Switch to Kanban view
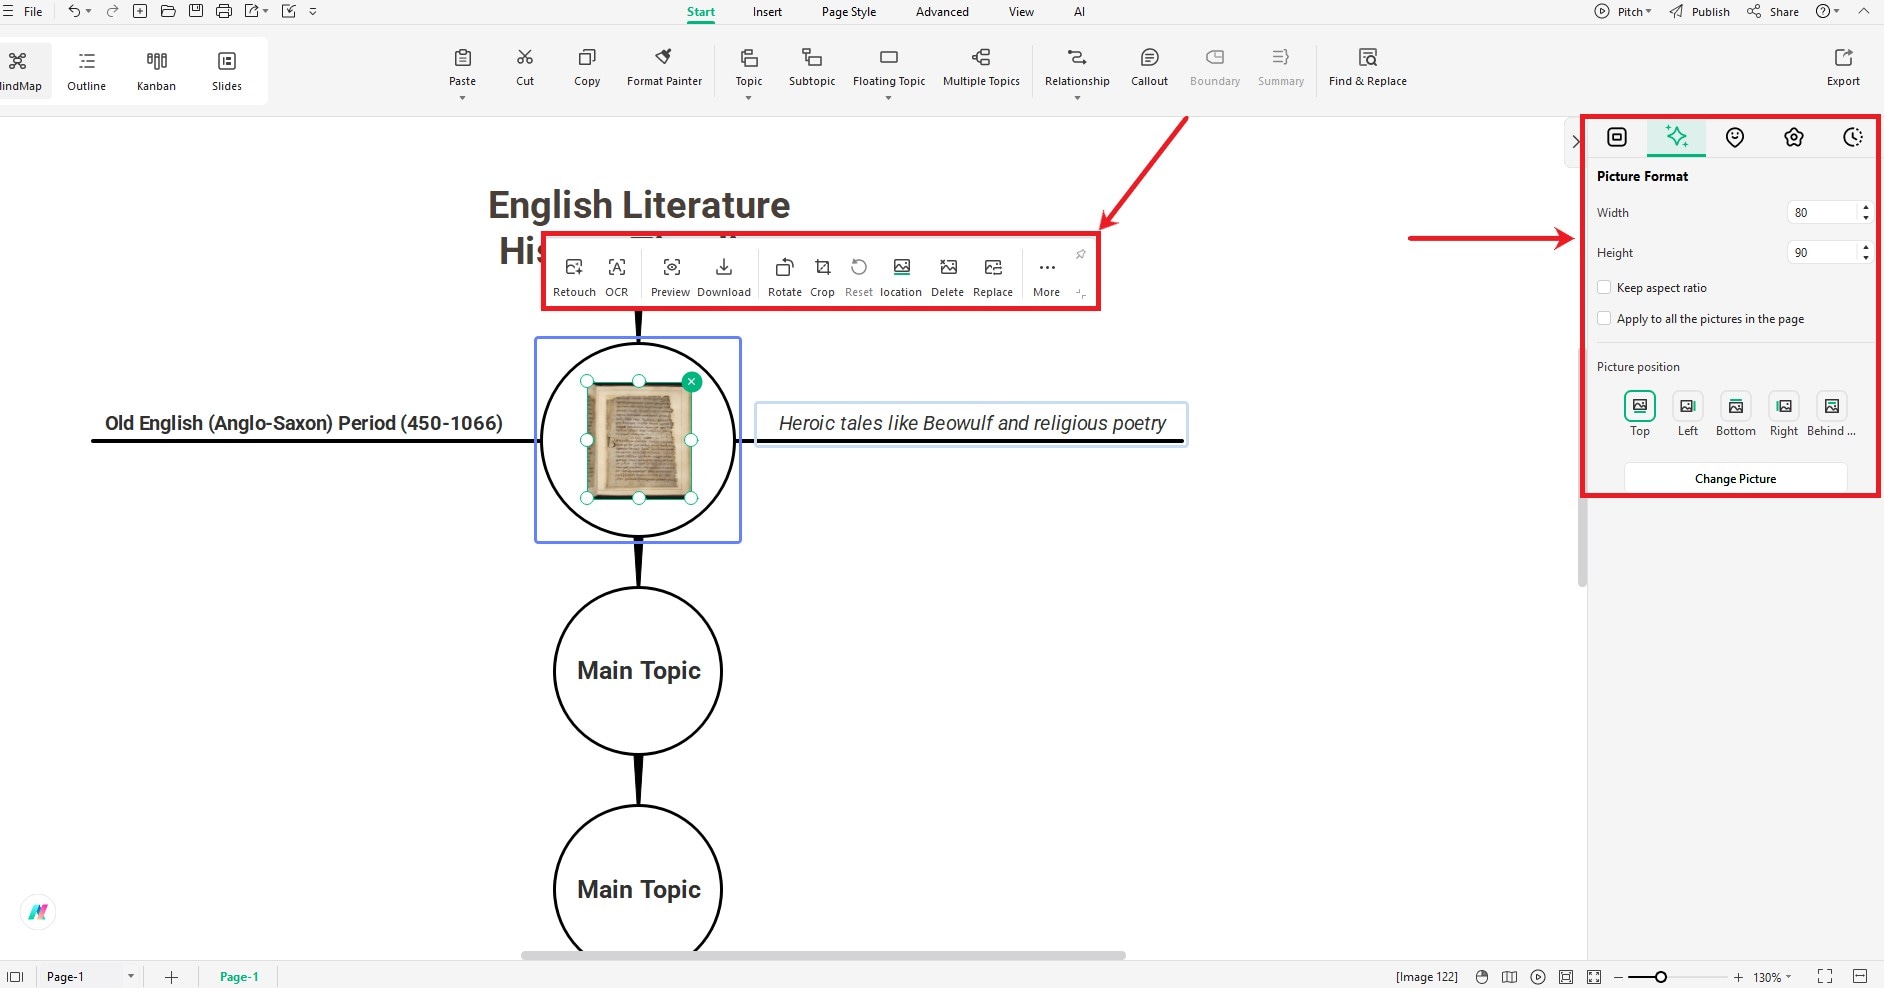The height and width of the screenshot is (988, 1884). point(157,71)
